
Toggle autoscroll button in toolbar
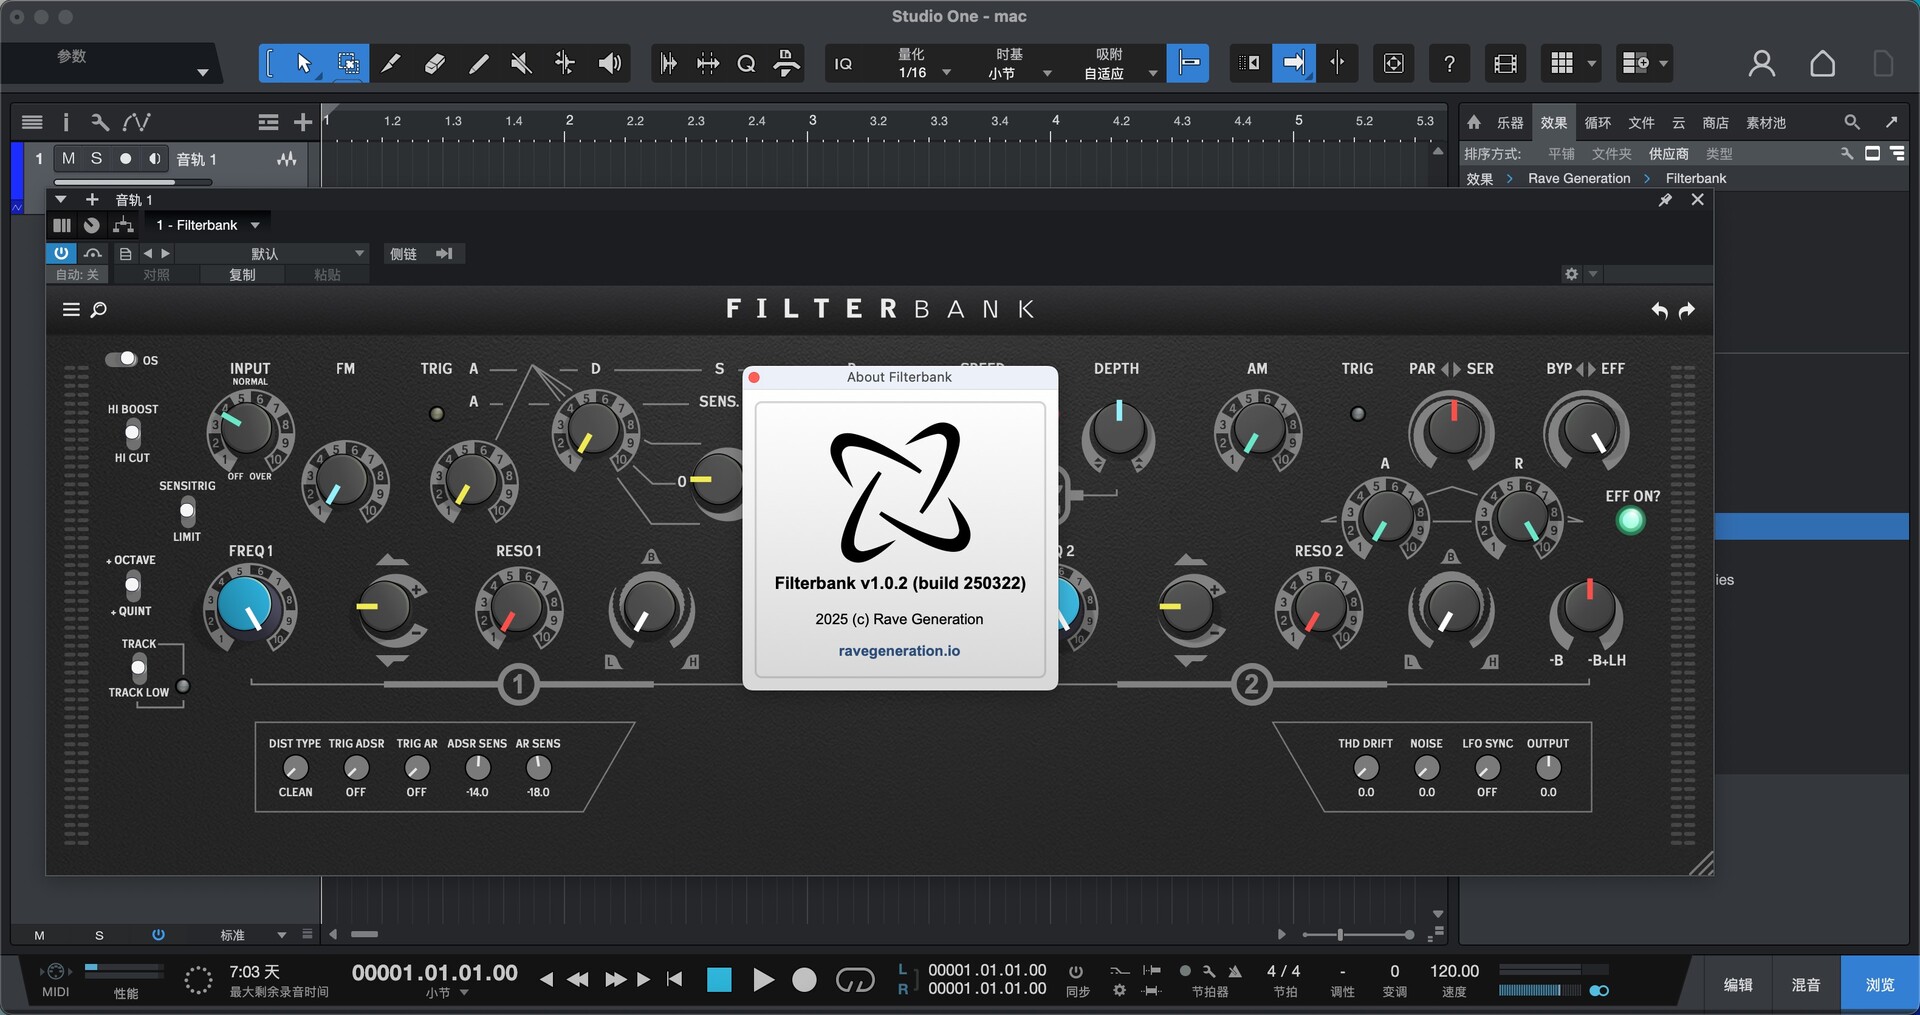(1293, 63)
